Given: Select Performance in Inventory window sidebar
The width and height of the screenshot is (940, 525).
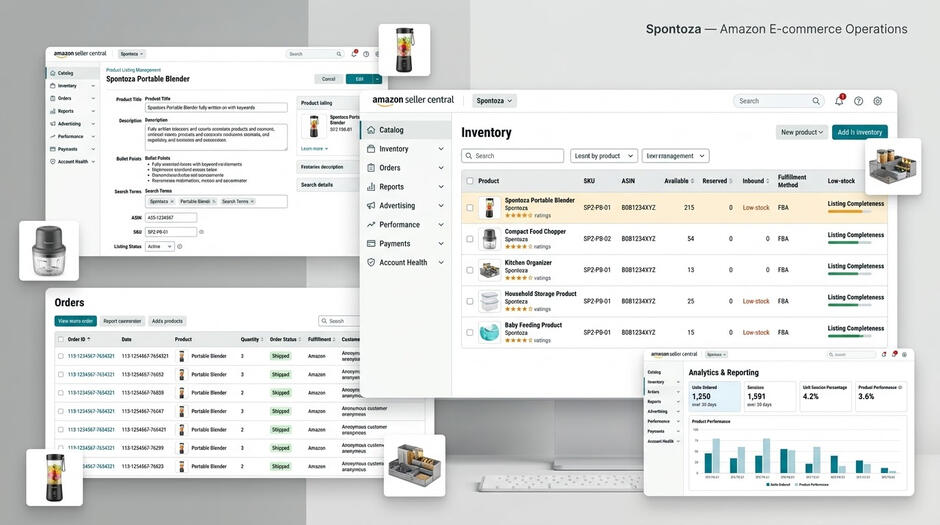Looking at the screenshot, I should (399, 225).
